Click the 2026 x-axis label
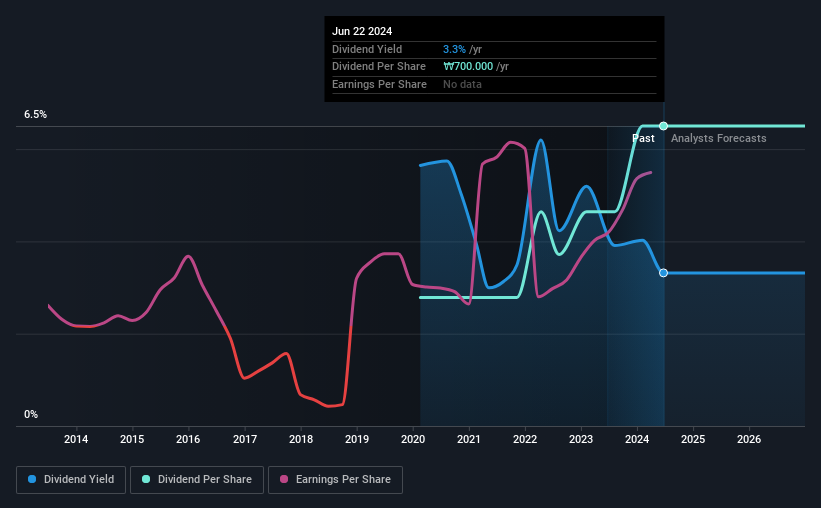The height and width of the screenshot is (508, 821). (x=749, y=439)
